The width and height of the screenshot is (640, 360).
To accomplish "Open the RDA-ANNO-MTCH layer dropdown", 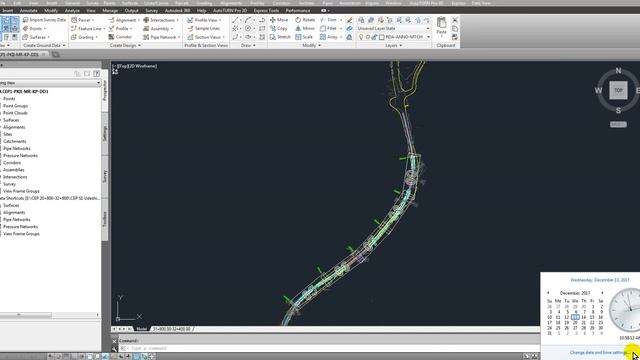I will click(394, 37).
